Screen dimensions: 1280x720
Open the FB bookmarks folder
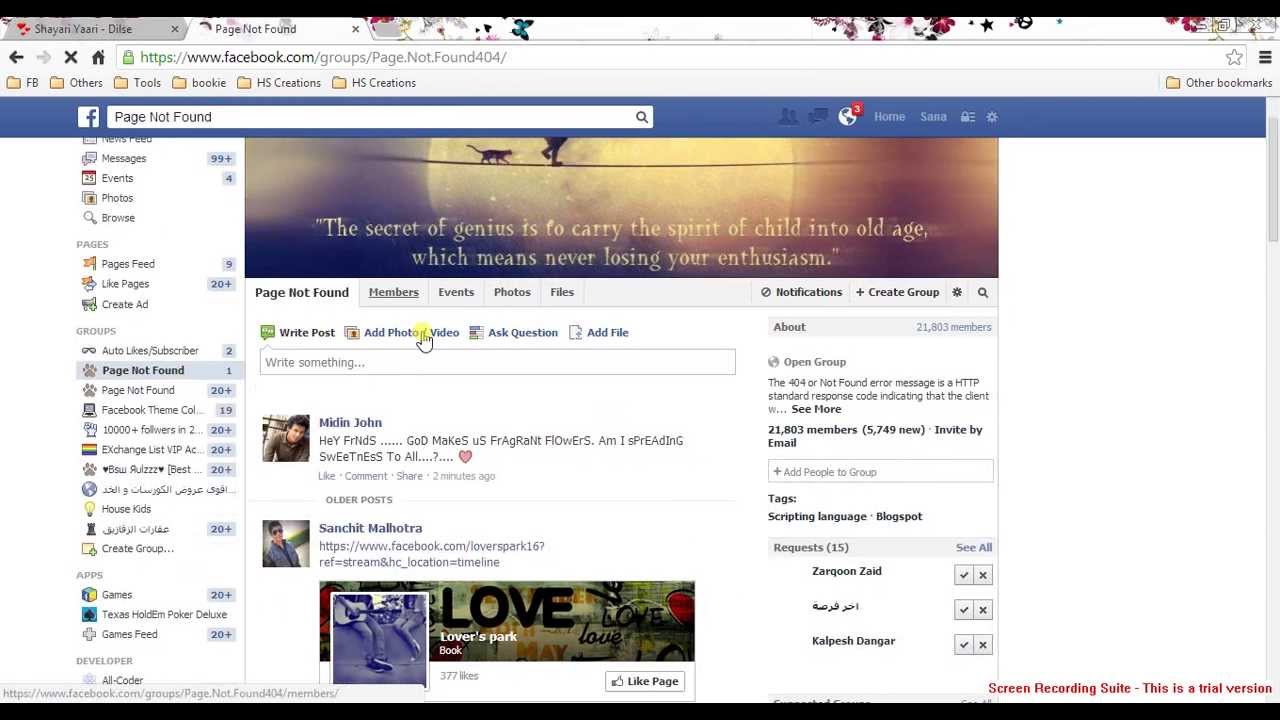tap(23, 83)
